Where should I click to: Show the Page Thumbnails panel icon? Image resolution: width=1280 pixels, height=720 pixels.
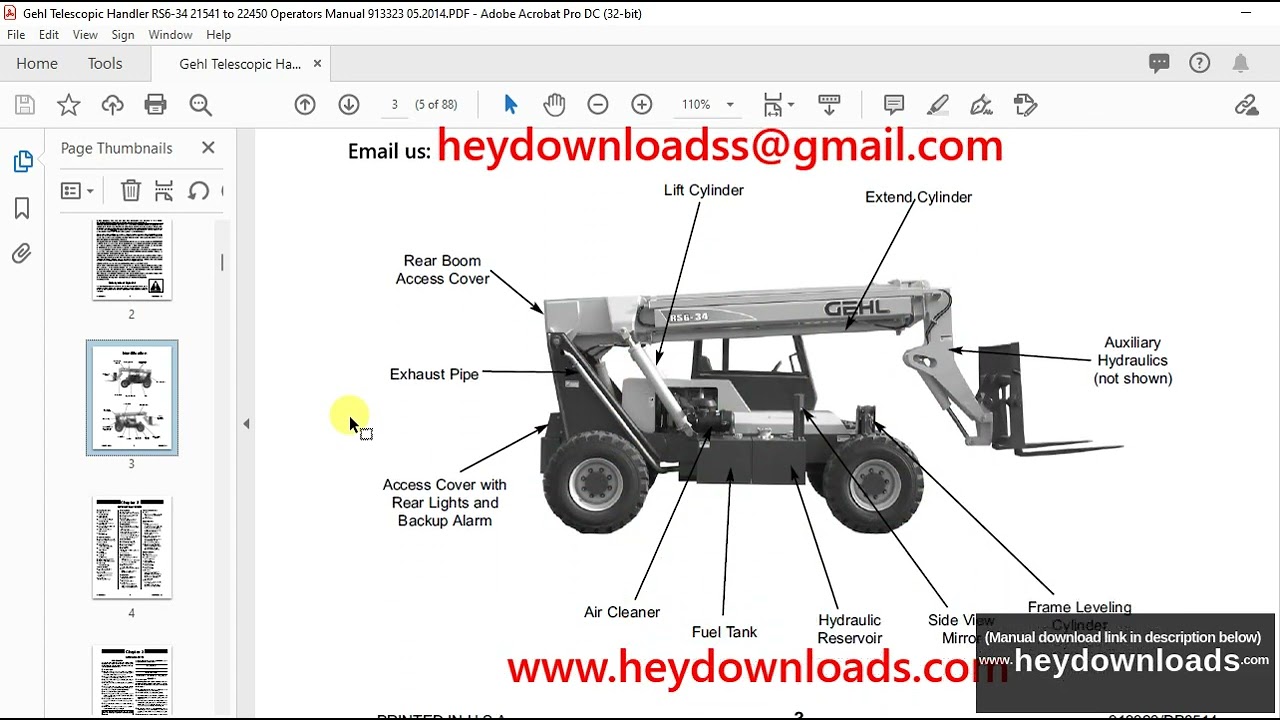pyautogui.click(x=22, y=161)
